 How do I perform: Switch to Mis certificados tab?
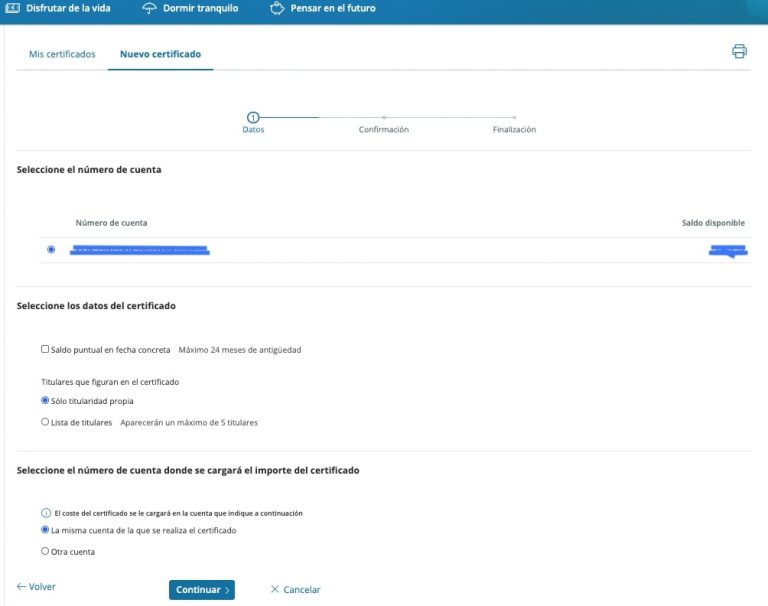62,54
